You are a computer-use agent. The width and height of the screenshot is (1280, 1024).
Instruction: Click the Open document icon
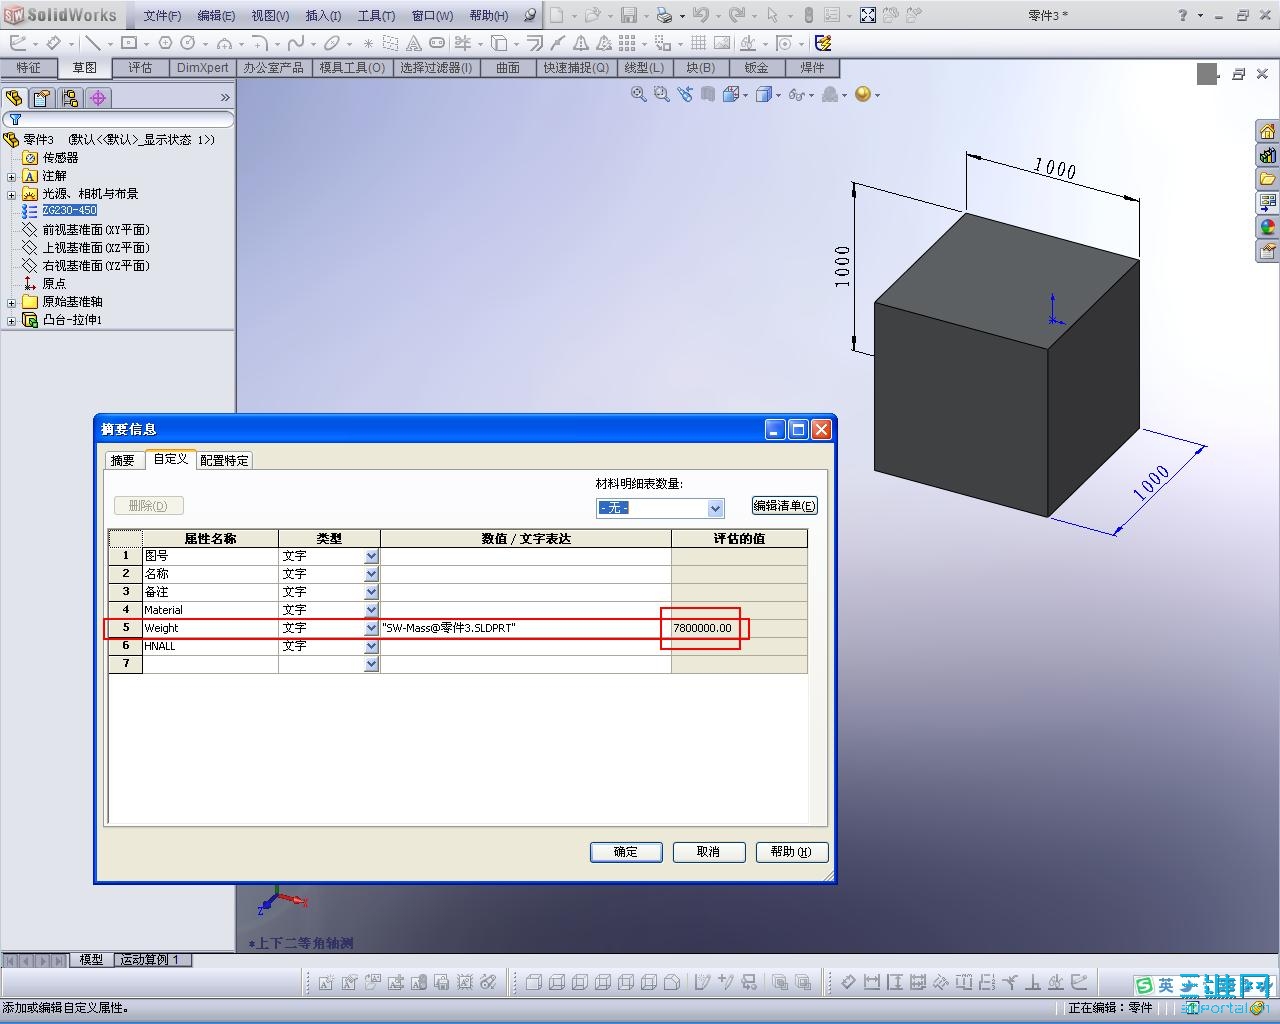coord(592,15)
